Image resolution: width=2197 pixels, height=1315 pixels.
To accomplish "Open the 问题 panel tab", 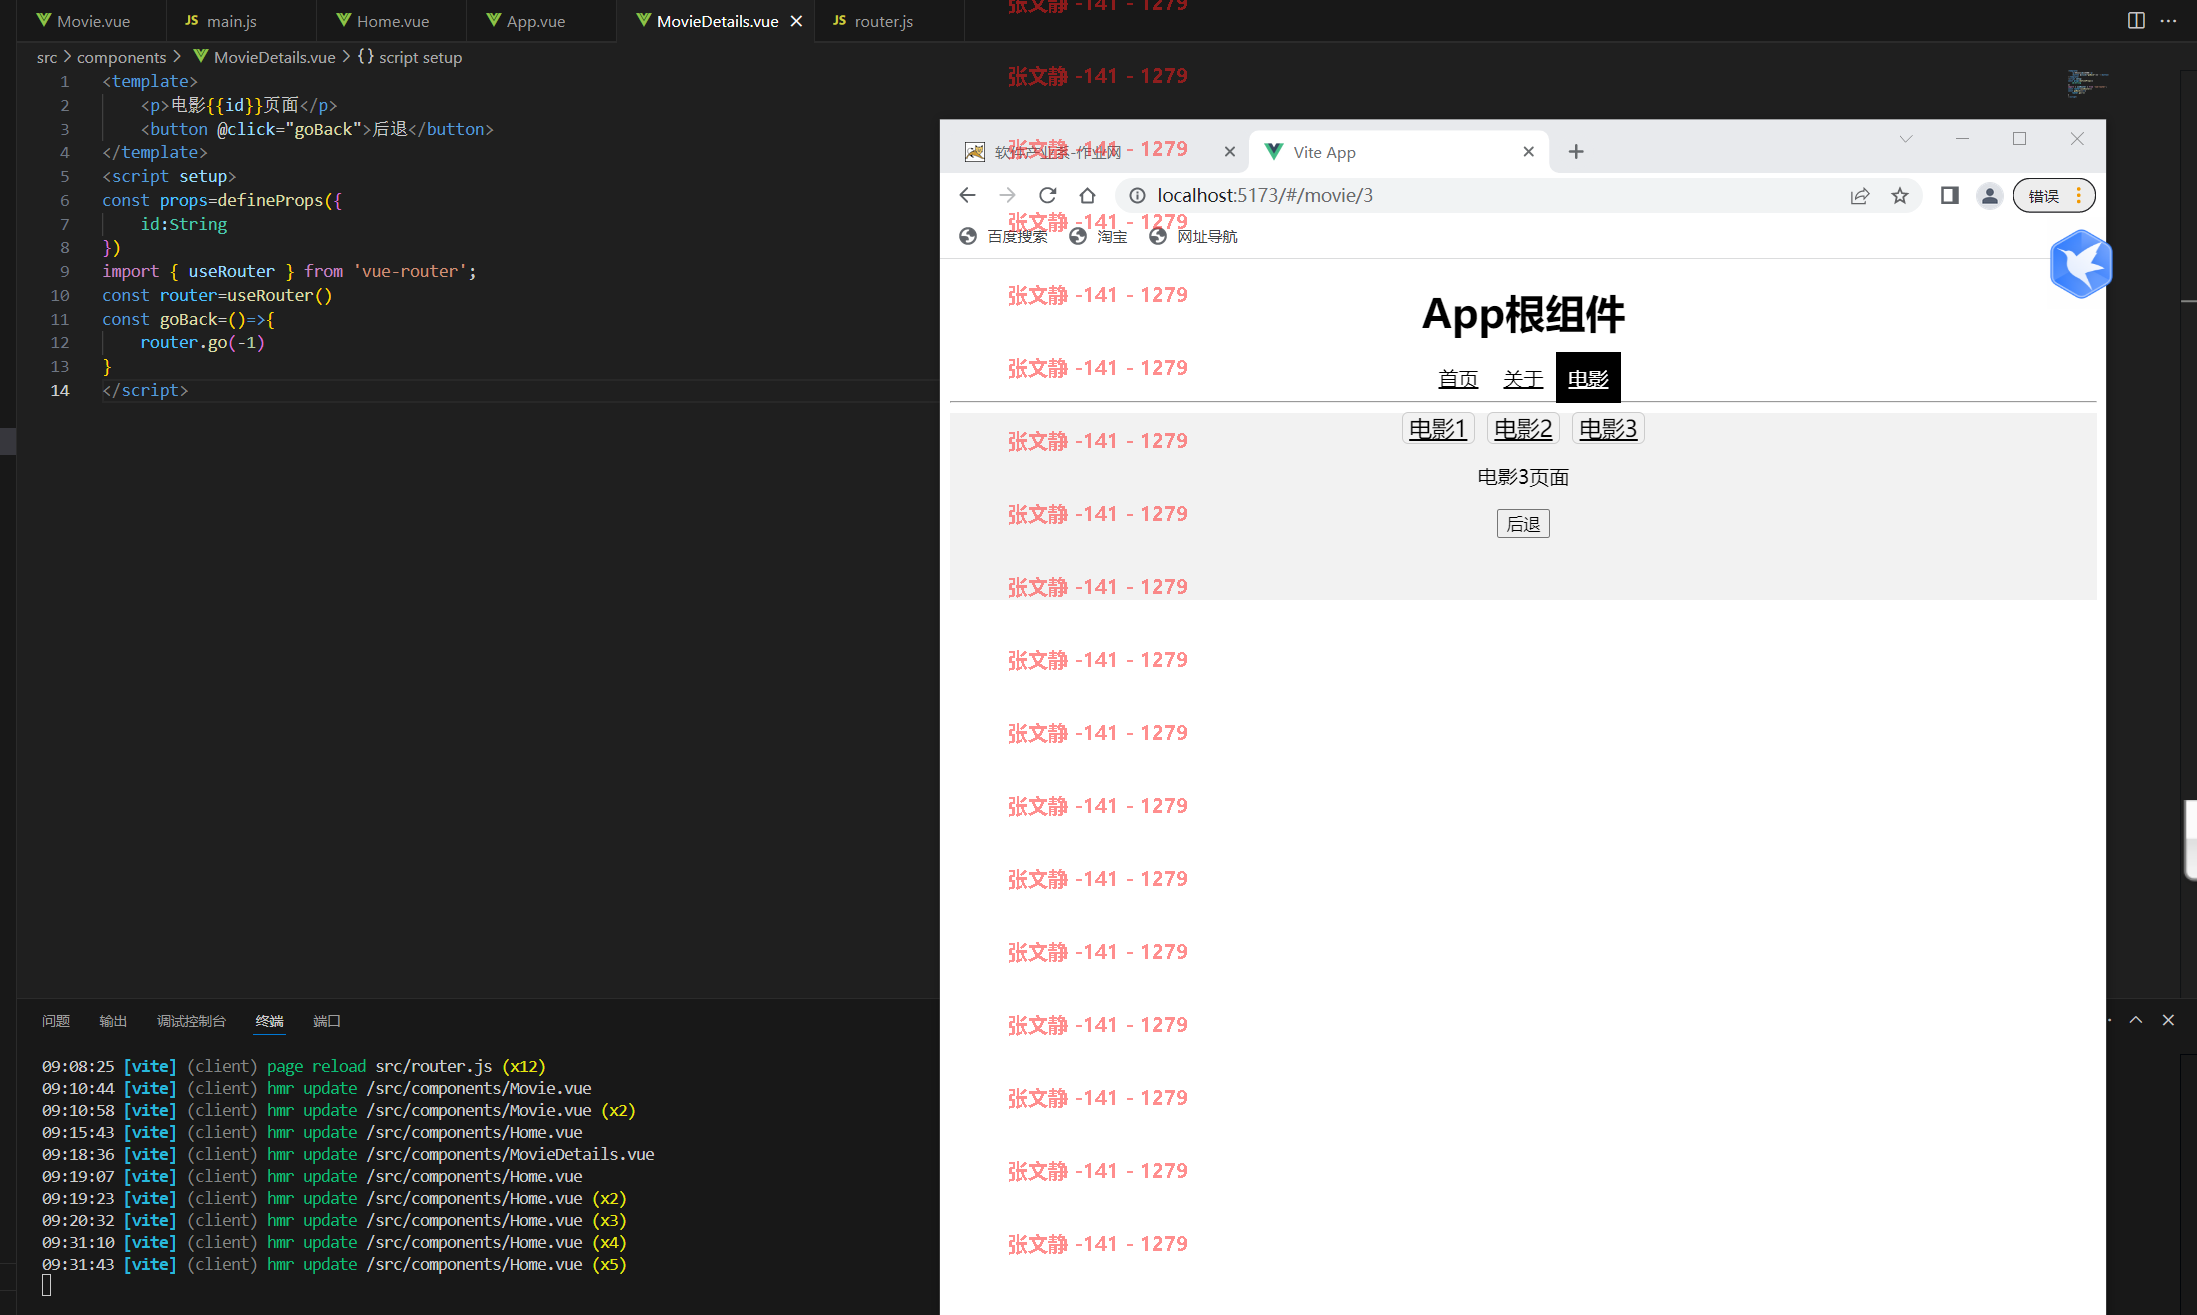I will pyautogui.click(x=56, y=1021).
